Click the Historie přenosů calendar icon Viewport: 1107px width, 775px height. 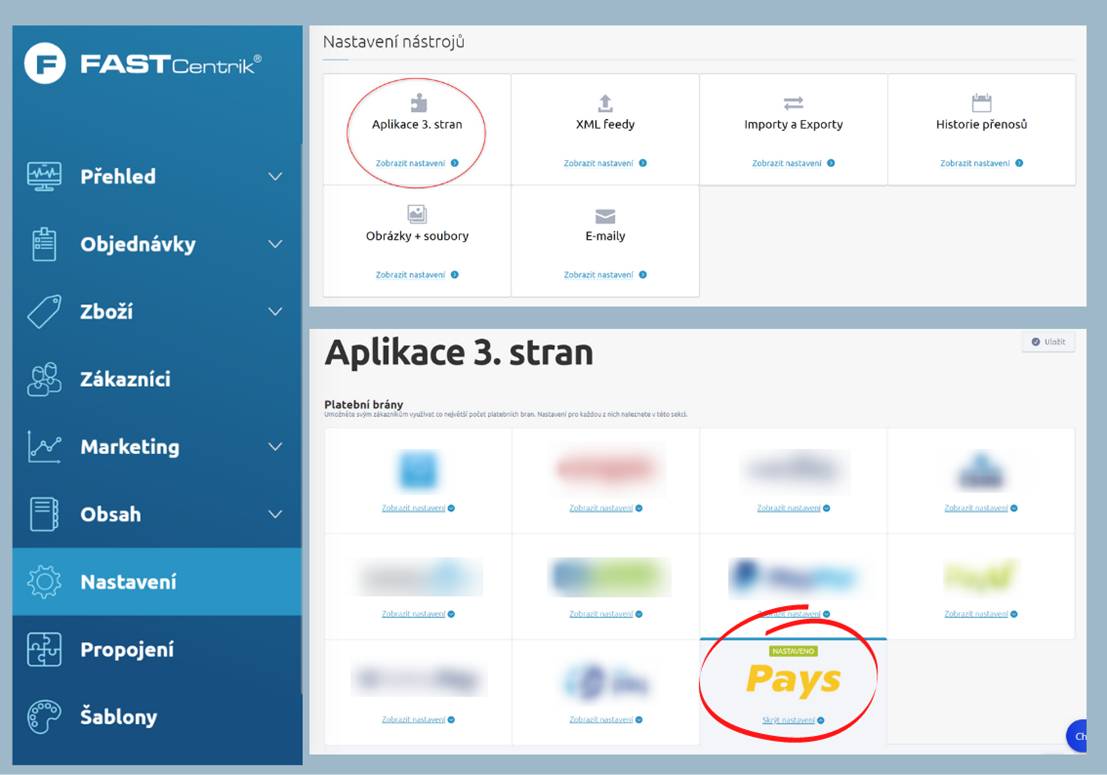pos(981,103)
